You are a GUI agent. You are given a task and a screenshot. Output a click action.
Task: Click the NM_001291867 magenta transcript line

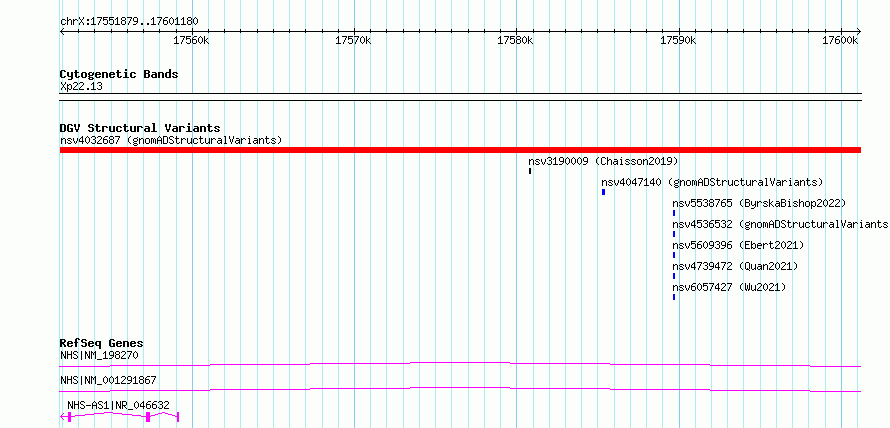[x=460, y=389]
